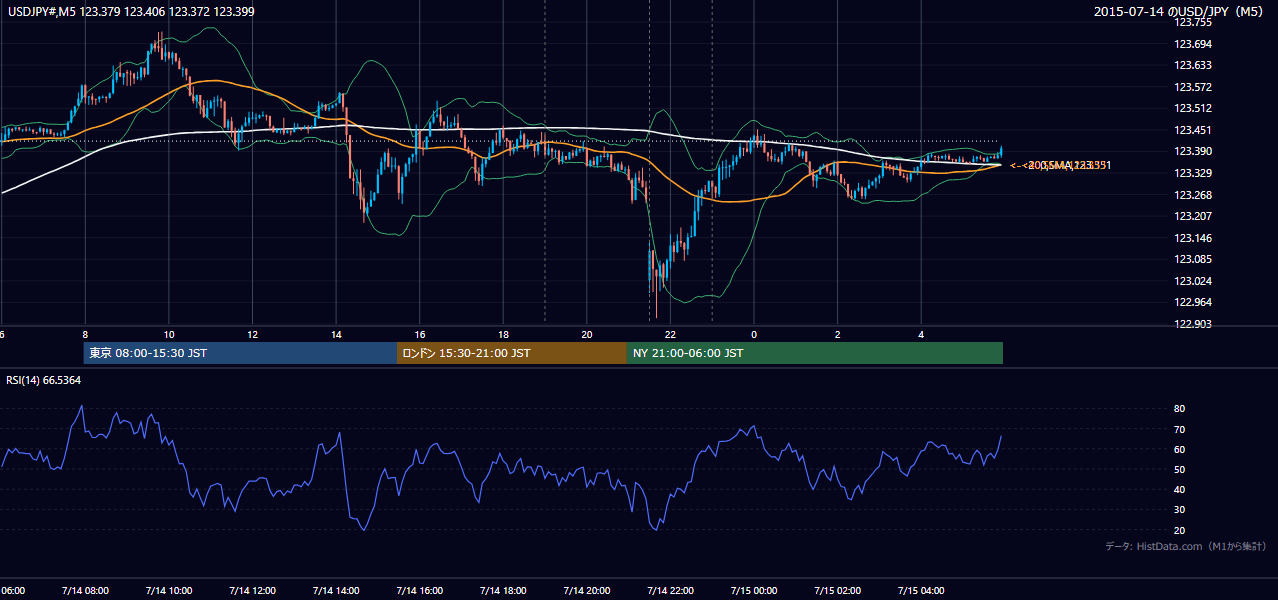
Task: Click price axis label 123.329
Action: 1192,173
